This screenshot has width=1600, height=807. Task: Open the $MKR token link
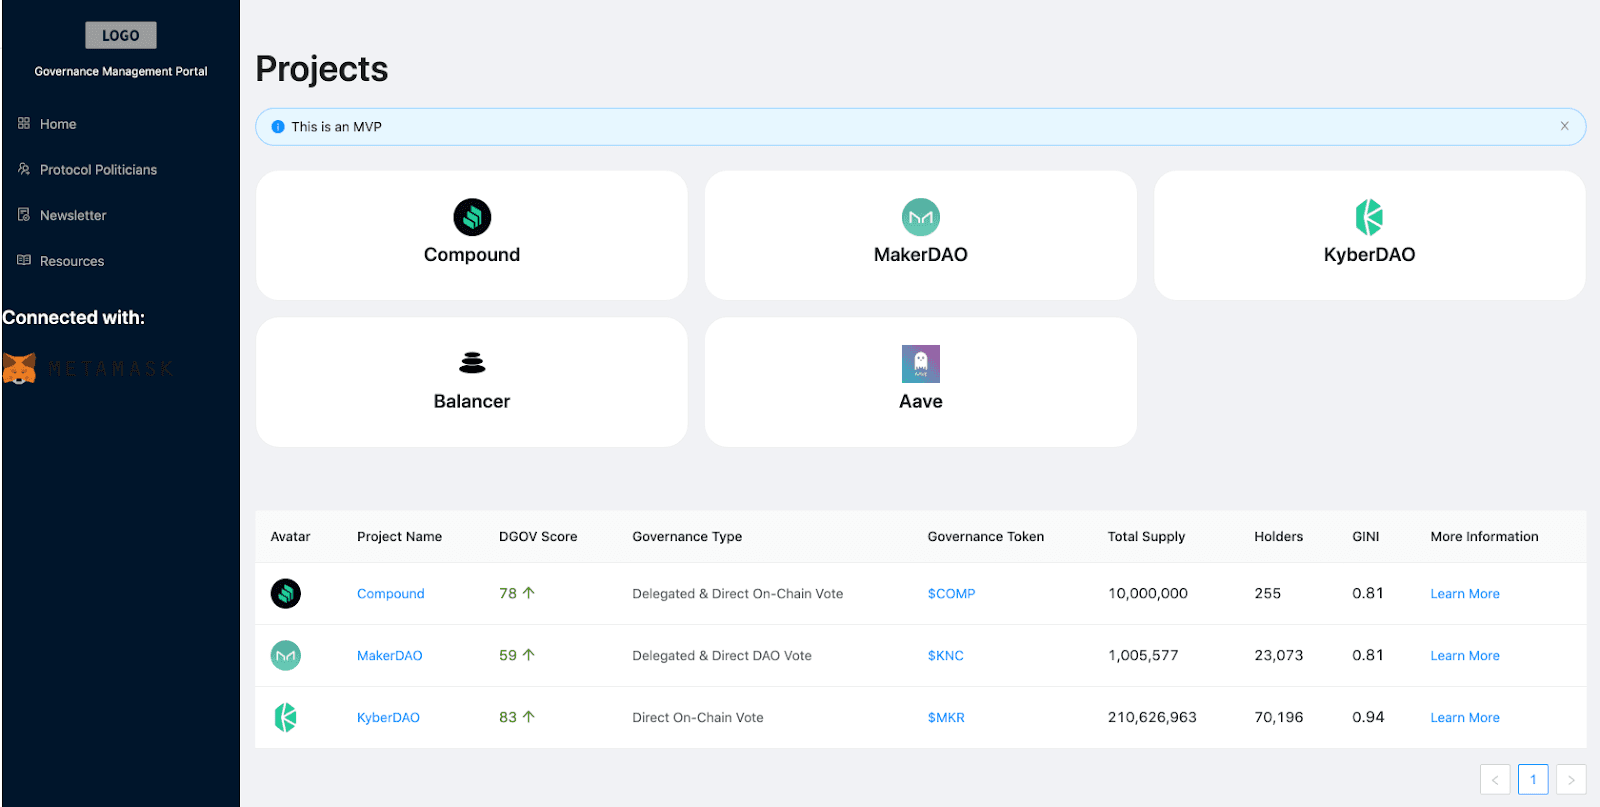pos(946,718)
